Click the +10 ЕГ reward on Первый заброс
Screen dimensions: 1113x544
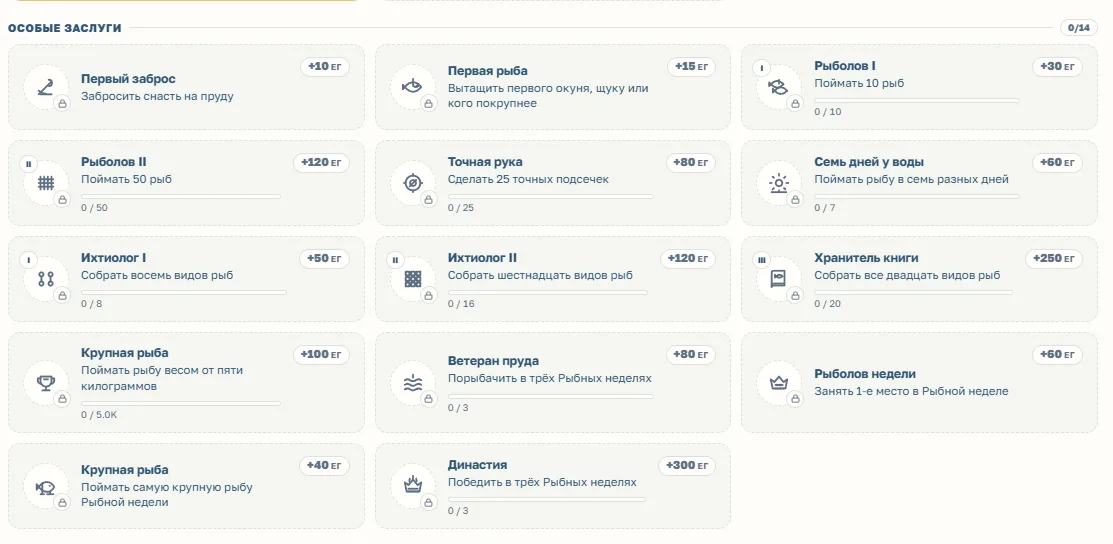pyautogui.click(x=324, y=67)
